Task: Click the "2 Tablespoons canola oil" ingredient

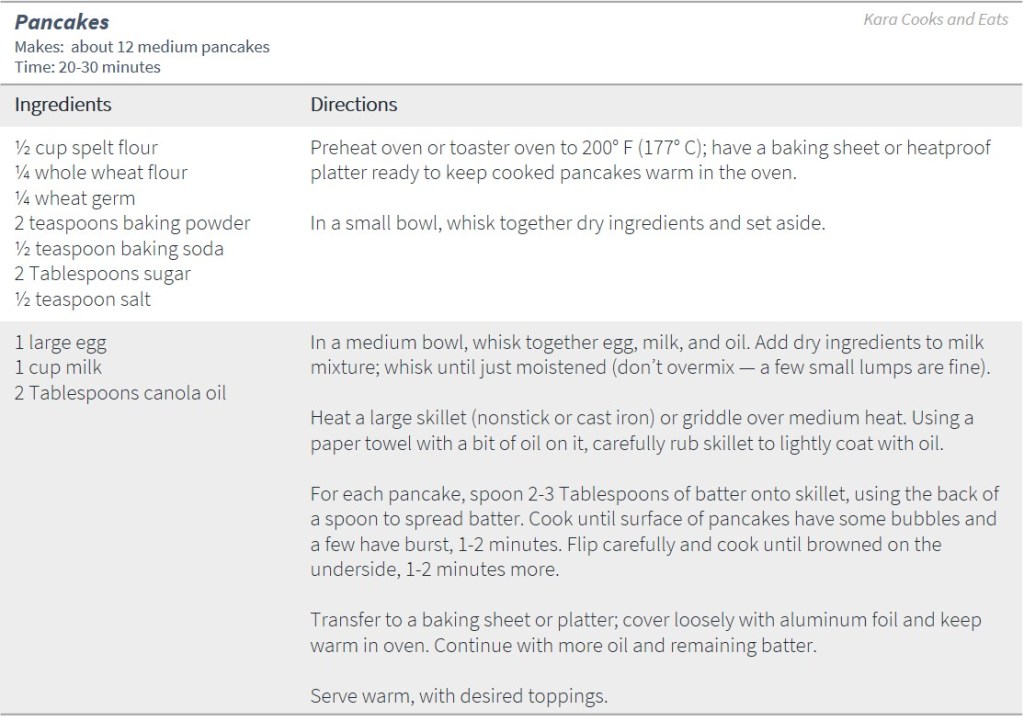Action: coord(120,393)
